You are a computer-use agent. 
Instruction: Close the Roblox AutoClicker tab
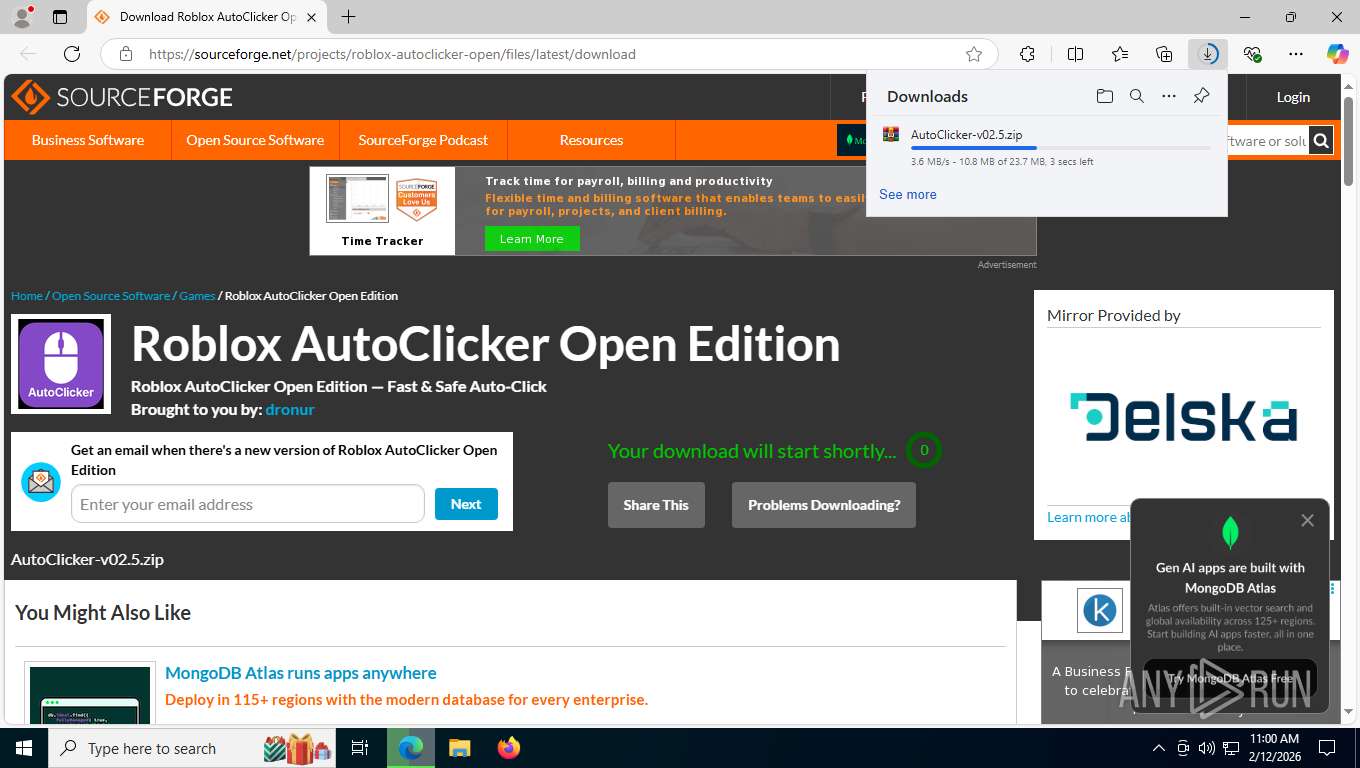pyautogui.click(x=311, y=17)
